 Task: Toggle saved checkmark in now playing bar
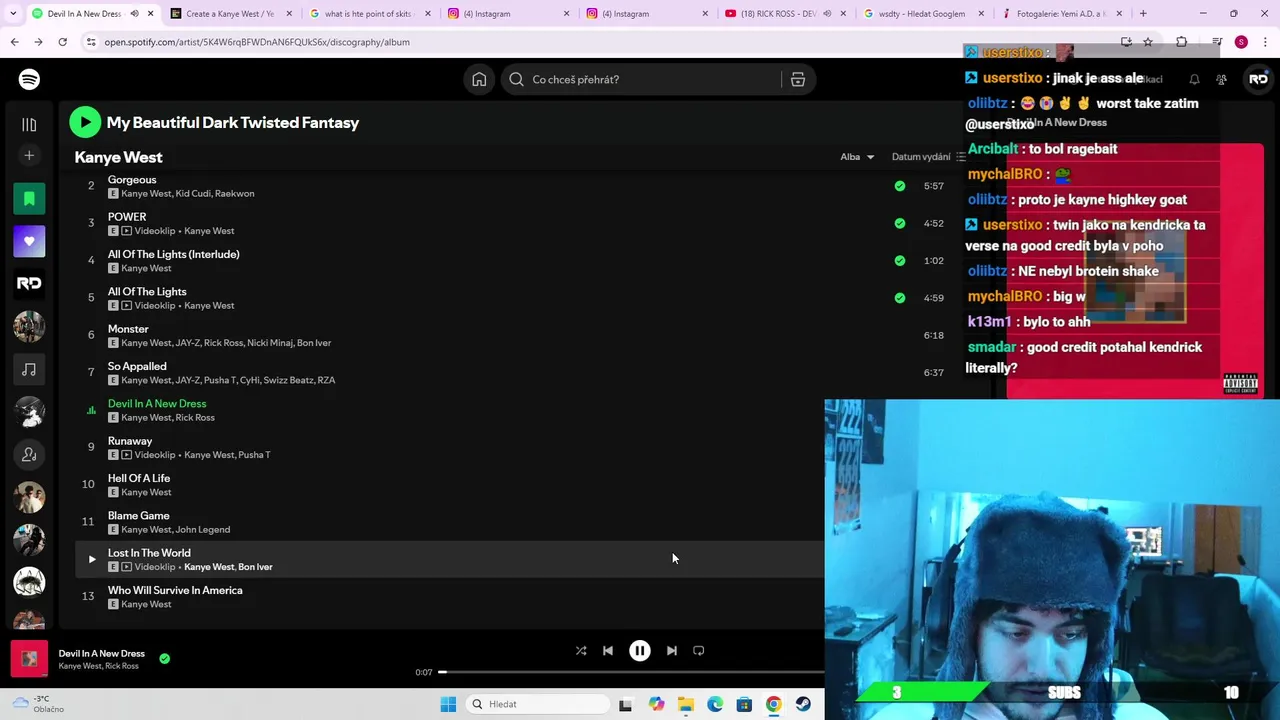[165, 658]
